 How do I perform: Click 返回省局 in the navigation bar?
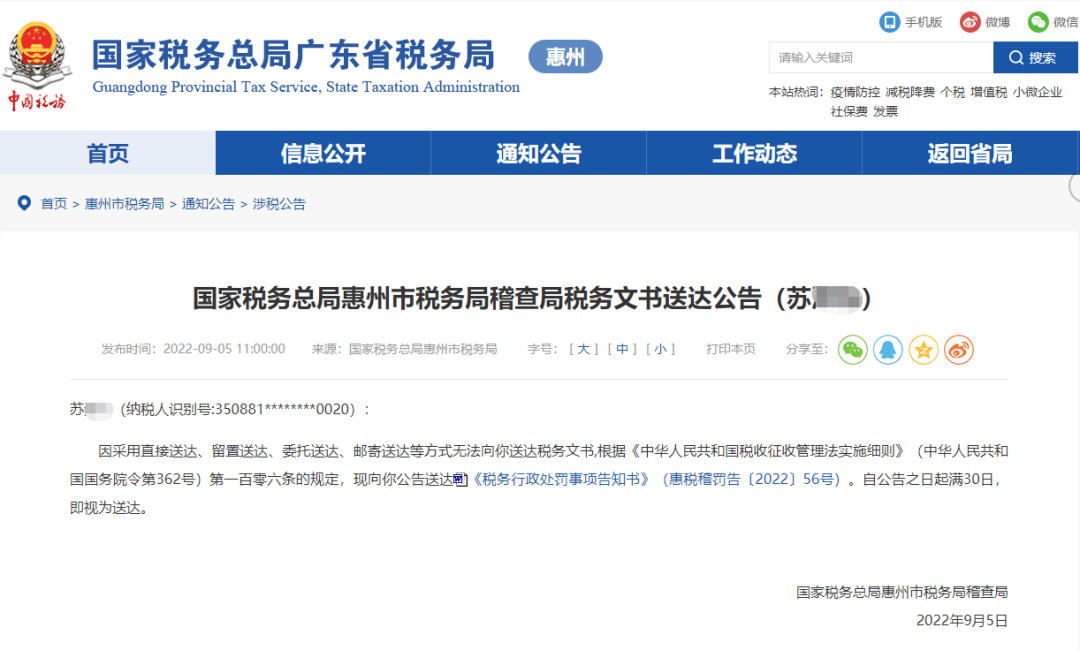pyautogui.click(x=969, y=153)
